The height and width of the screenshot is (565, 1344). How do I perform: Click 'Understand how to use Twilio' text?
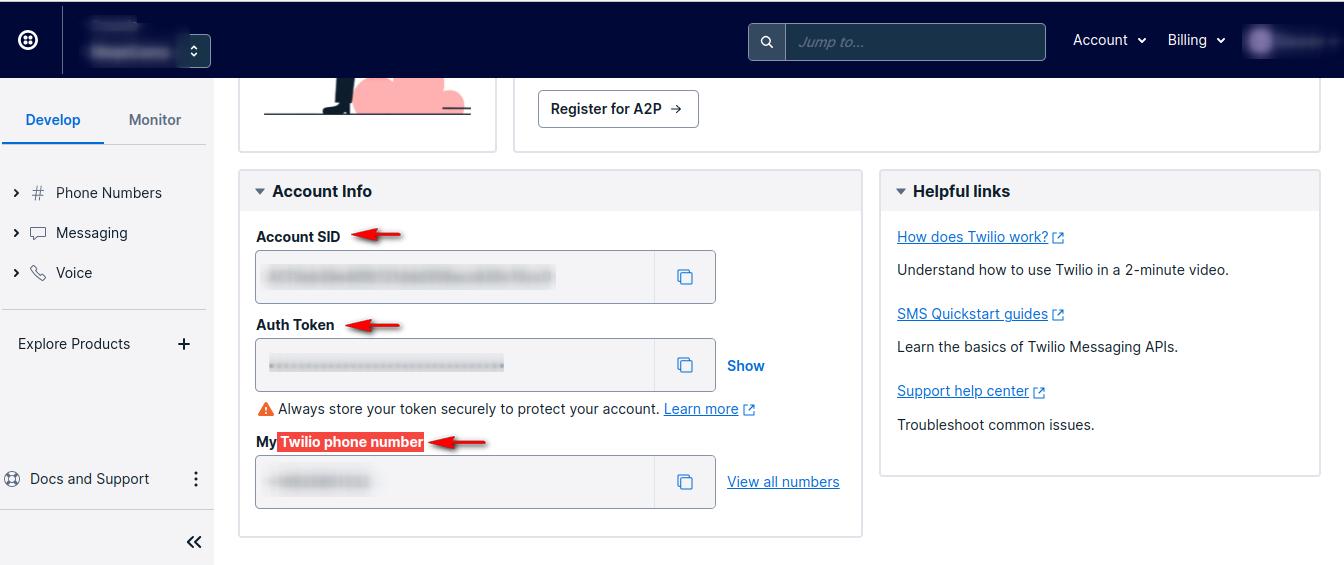coord(1062,270)
